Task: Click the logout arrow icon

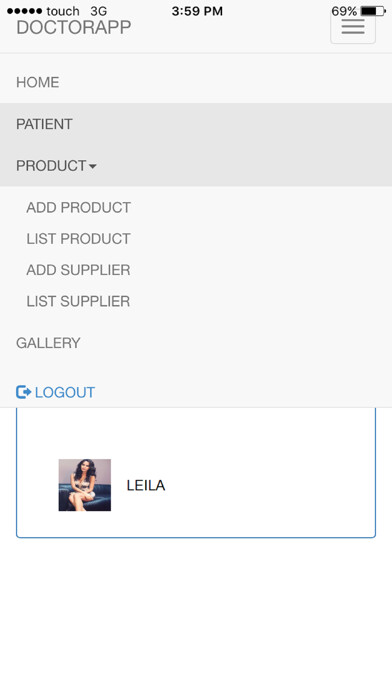Action: point(24,392)
